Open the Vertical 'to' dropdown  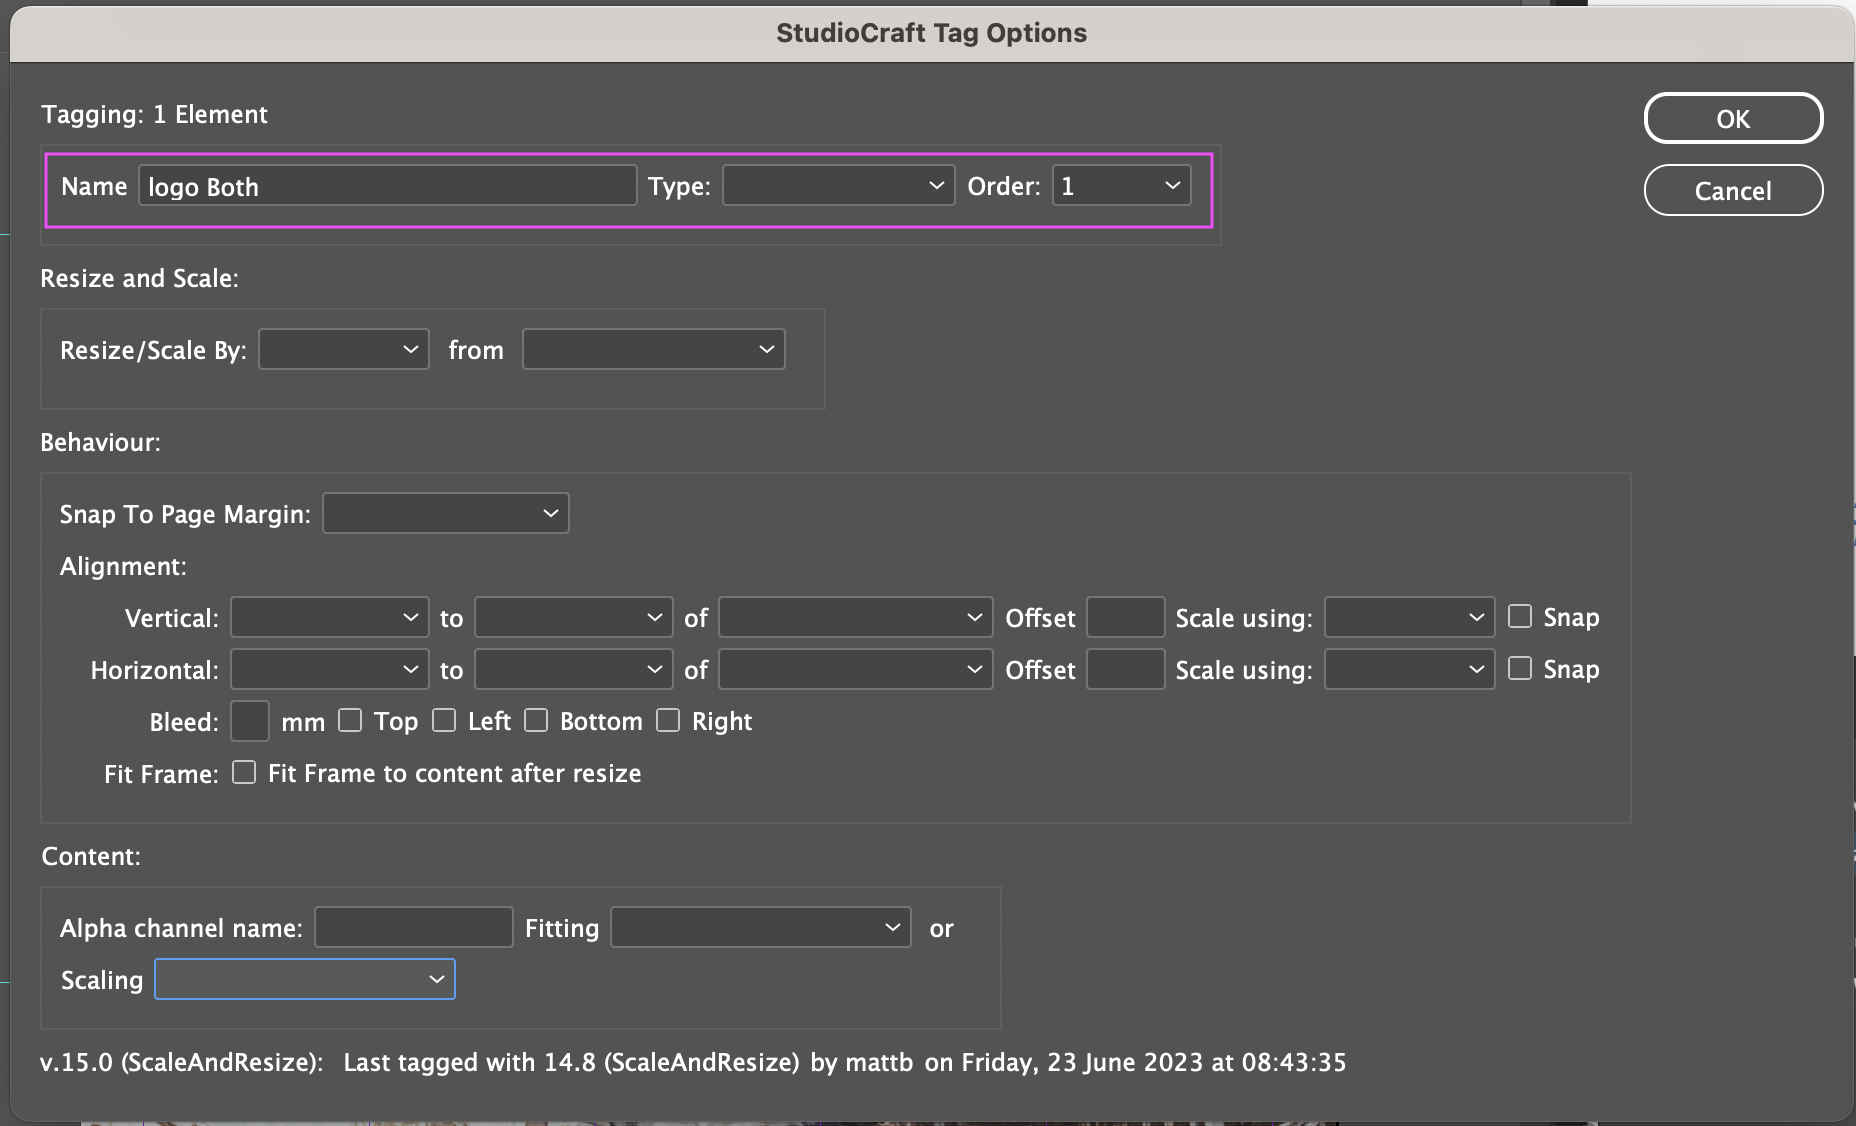pyautogui.click(x=573, y=617)
